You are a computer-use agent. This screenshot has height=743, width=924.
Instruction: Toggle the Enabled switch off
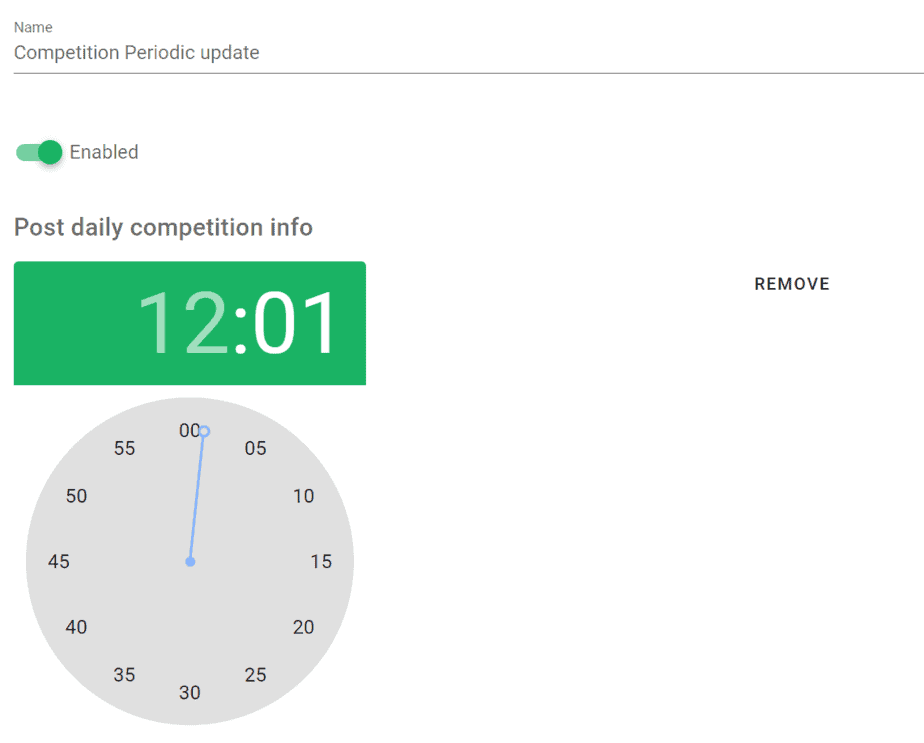point(39,153)
